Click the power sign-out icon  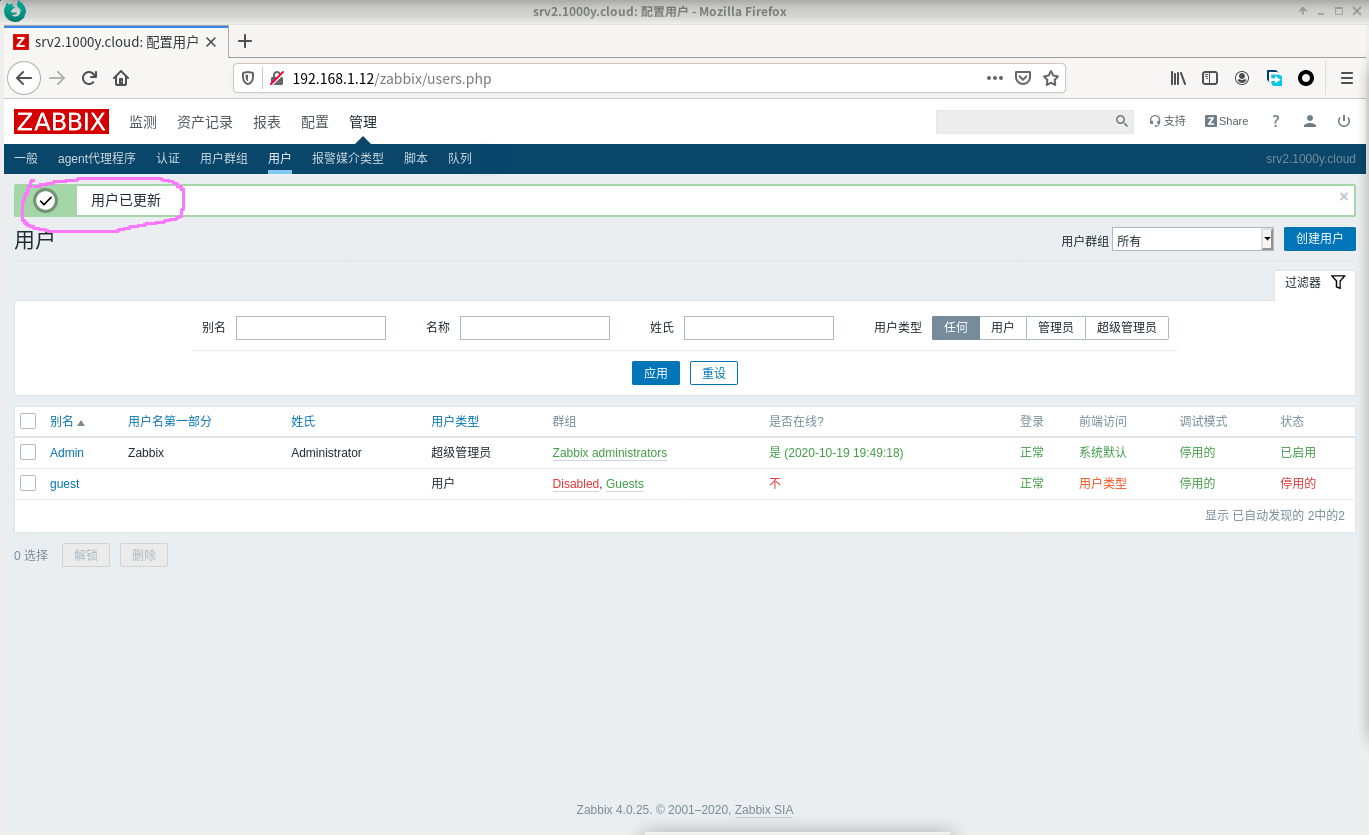point(1343,121)
